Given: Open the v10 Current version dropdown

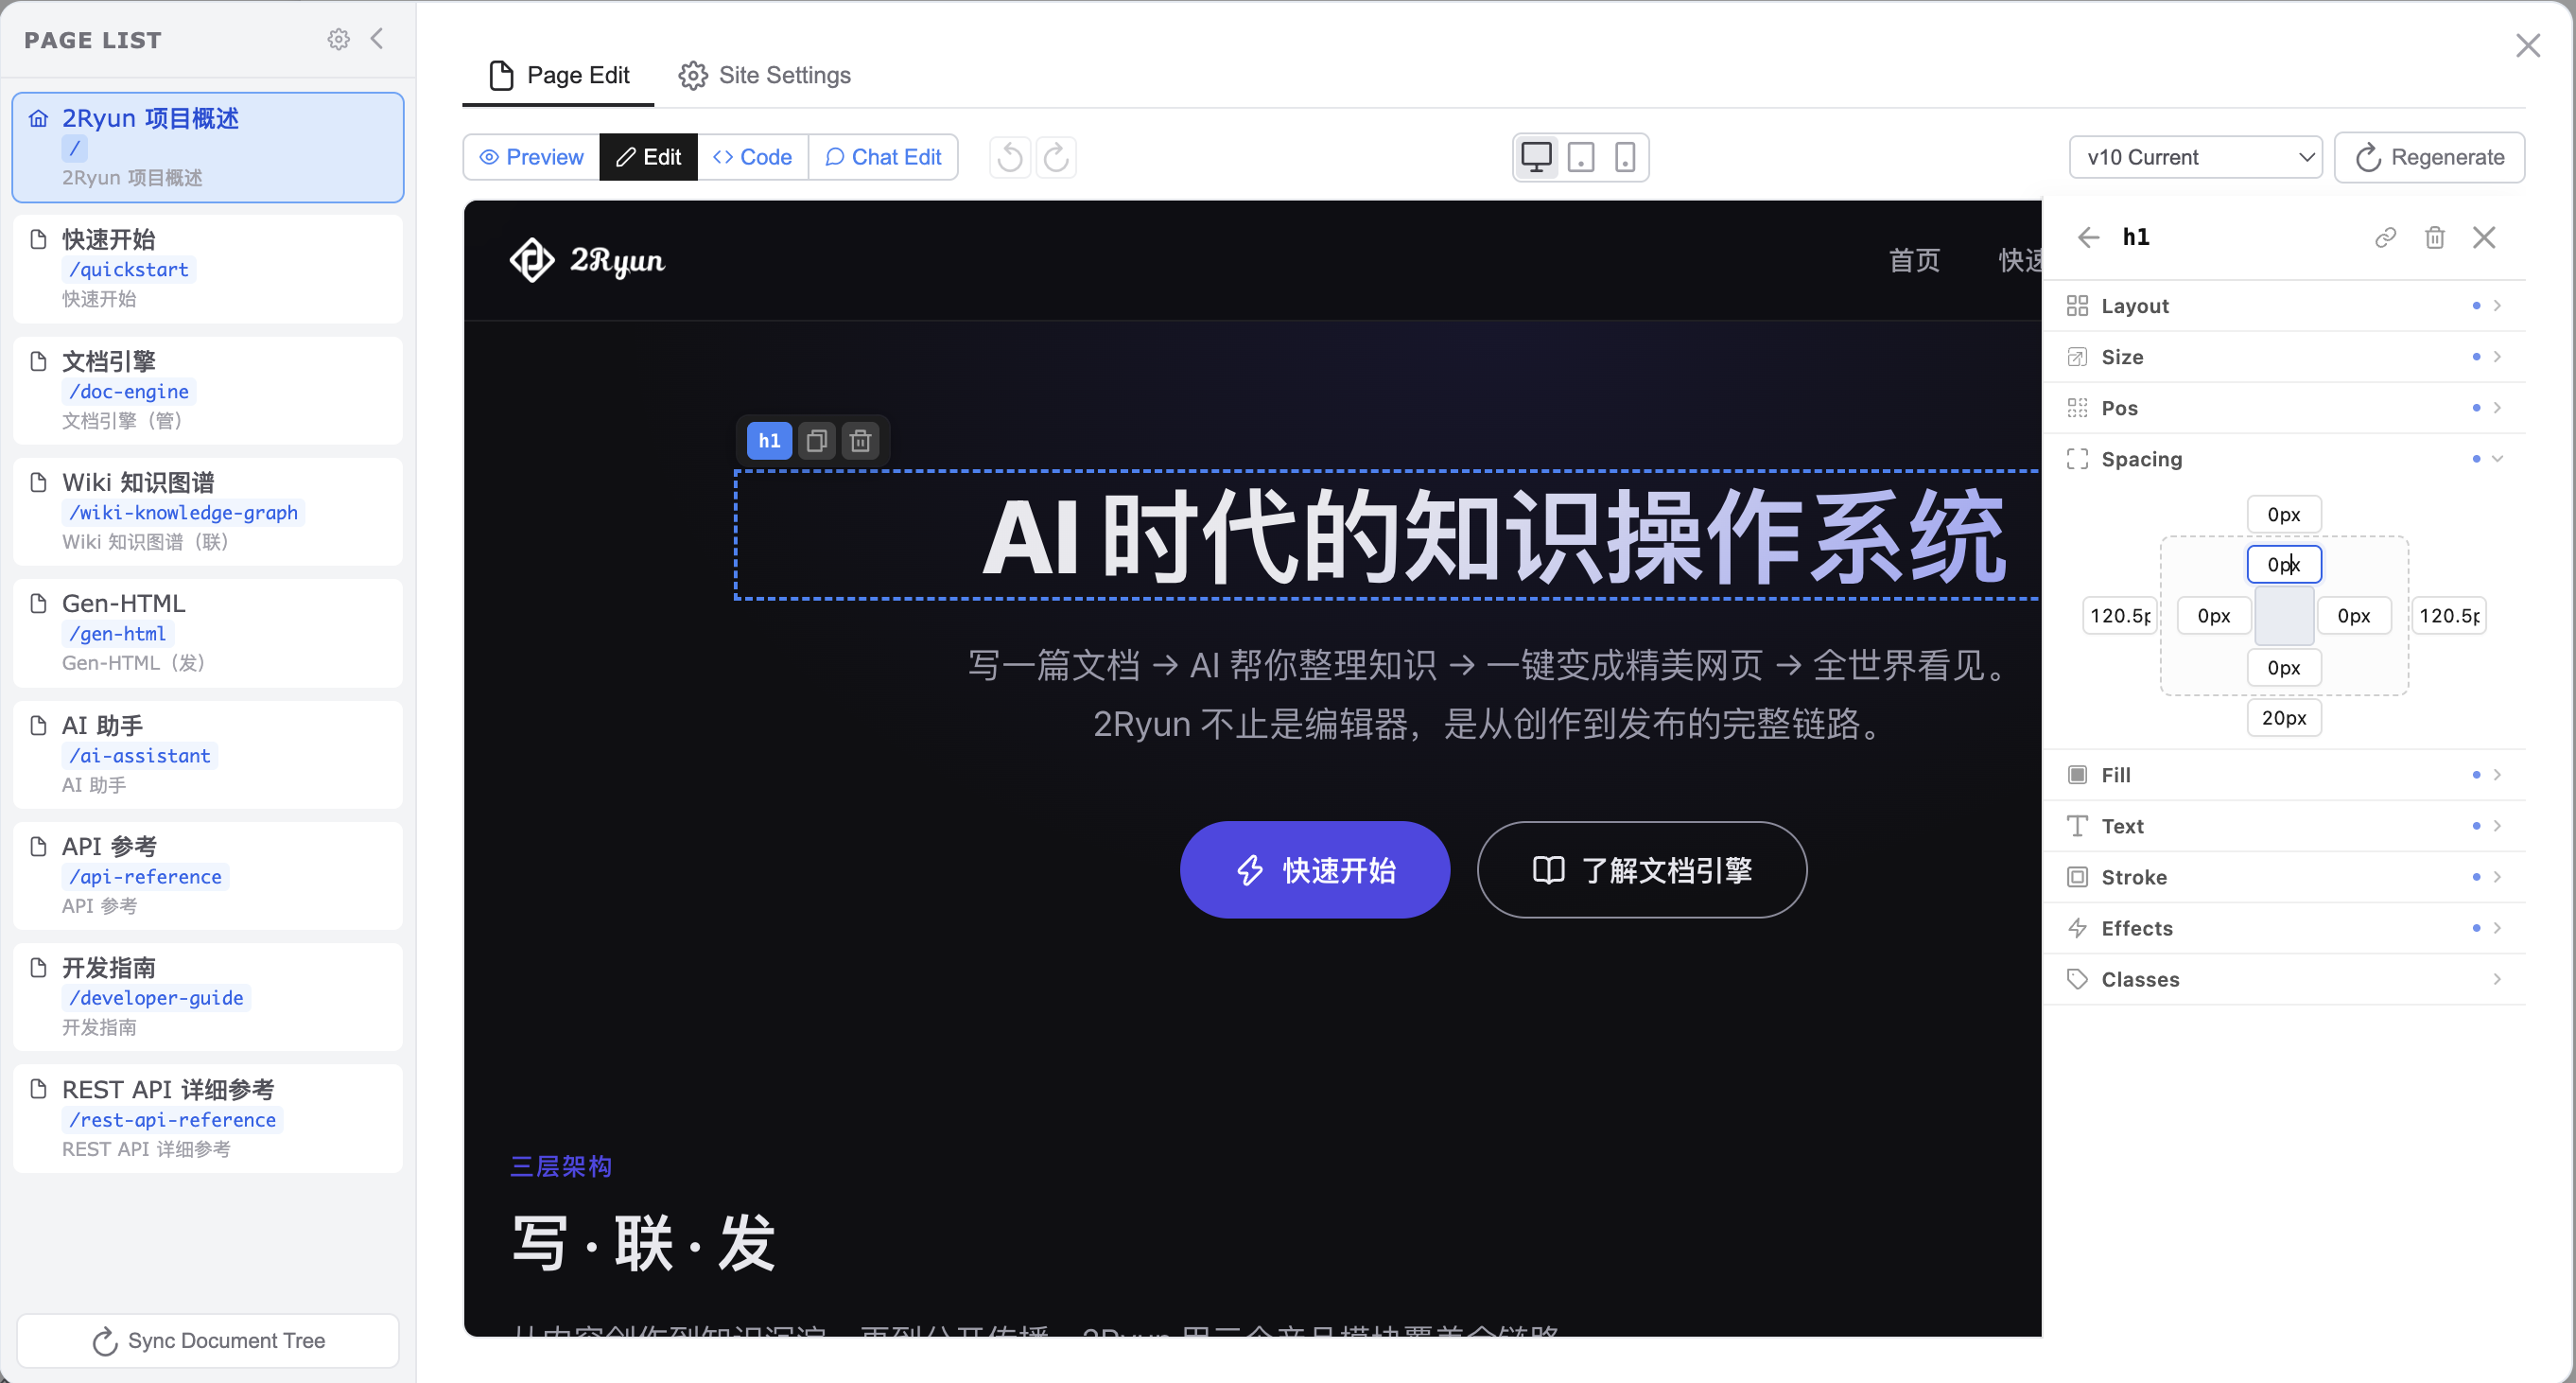Looking at the screenshot, I should pyautogui.click(x=2195, y=157).
